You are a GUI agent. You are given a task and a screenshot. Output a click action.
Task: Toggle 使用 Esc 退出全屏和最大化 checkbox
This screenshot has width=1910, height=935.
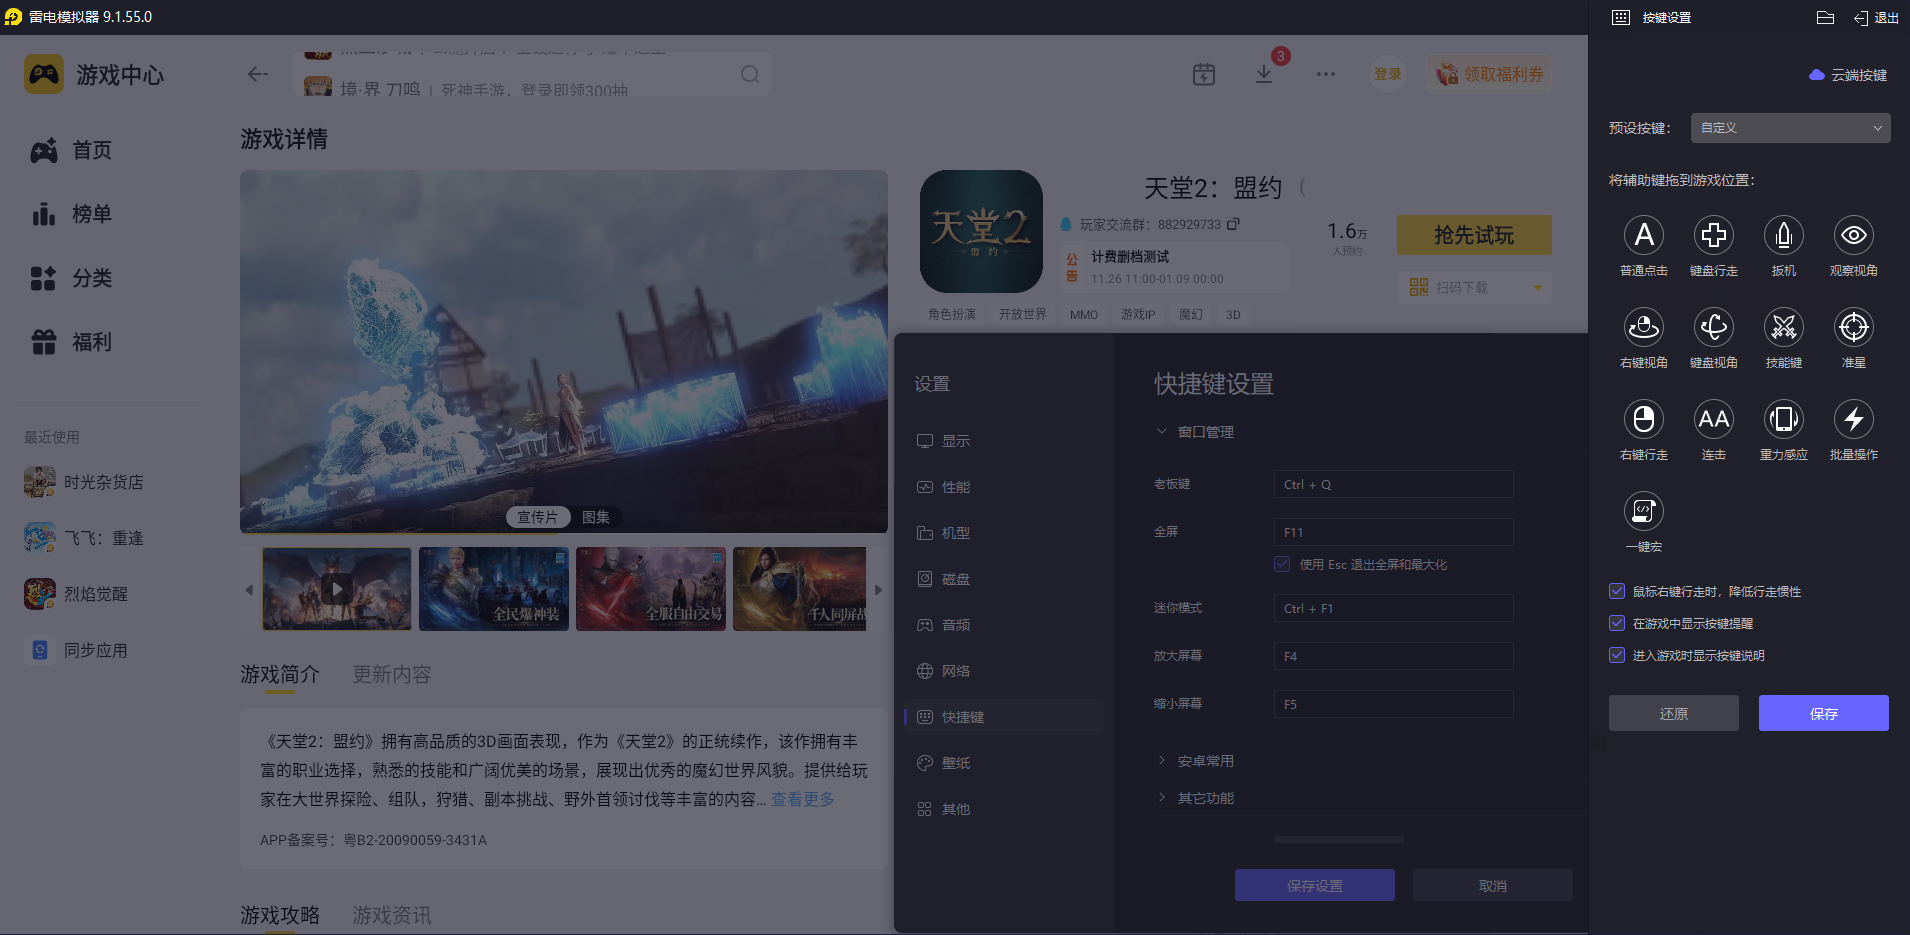1282,564
